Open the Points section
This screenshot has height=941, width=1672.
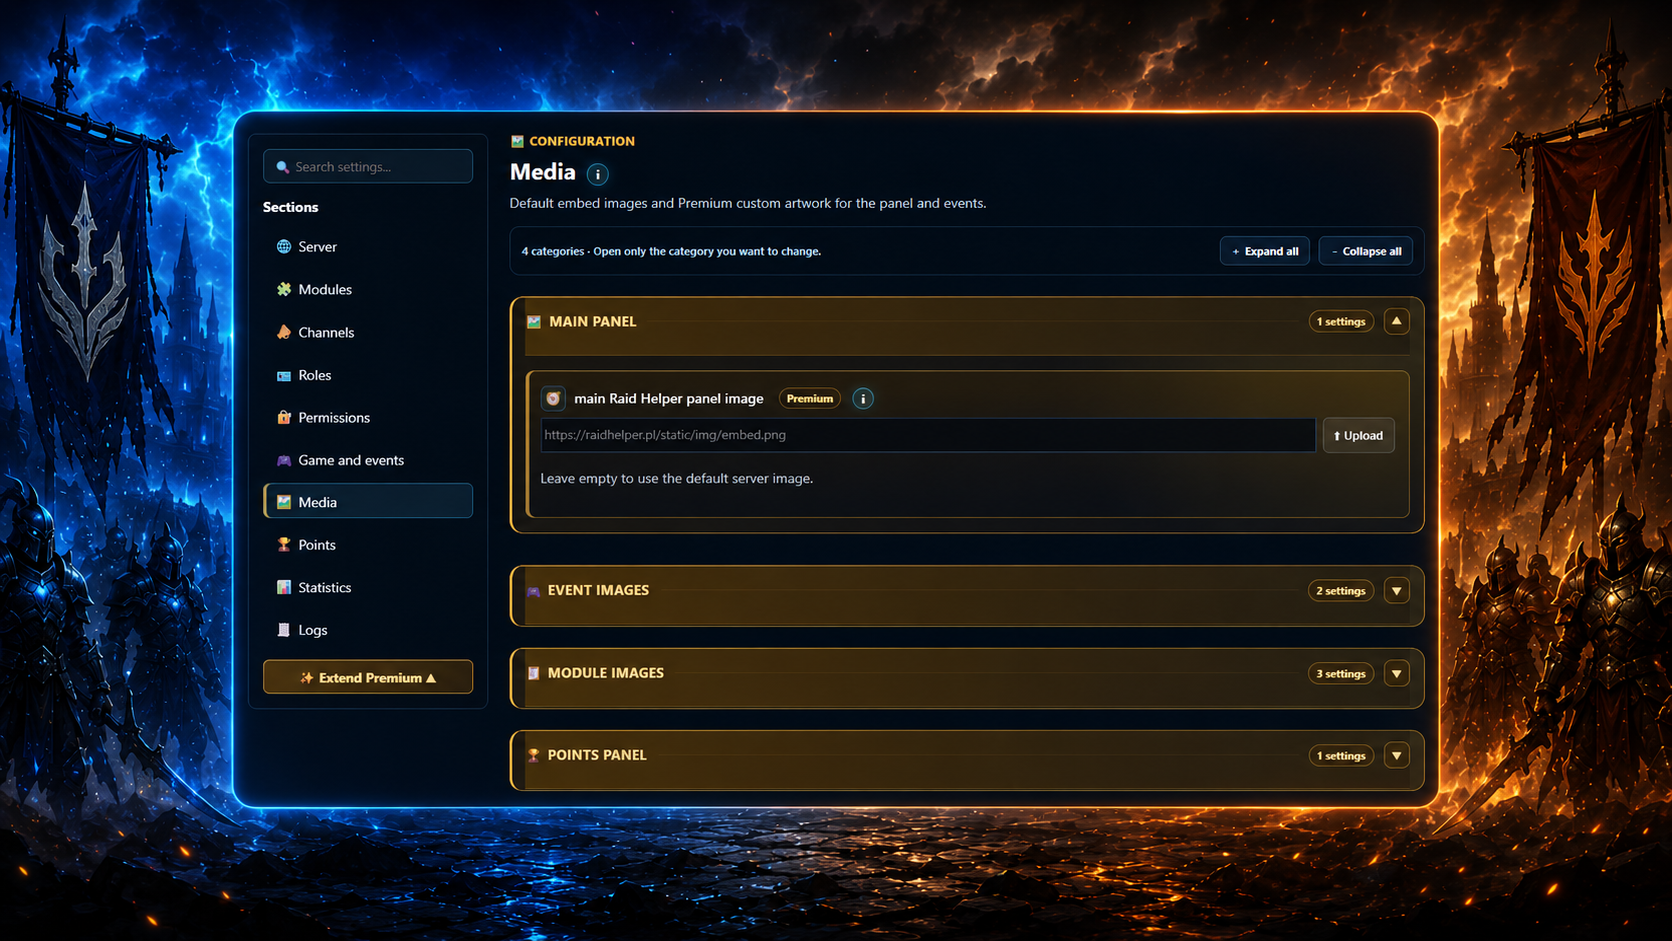coord(368,545)
